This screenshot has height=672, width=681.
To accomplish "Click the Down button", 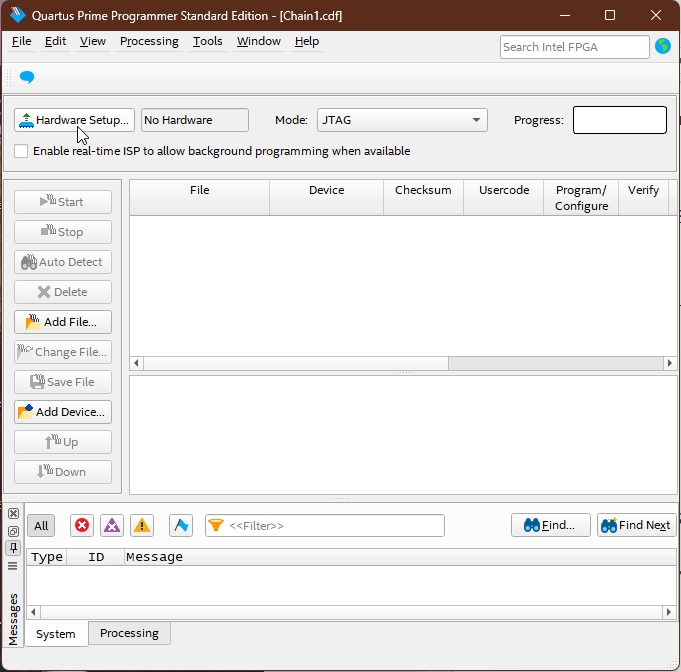I will click(63, 472).
